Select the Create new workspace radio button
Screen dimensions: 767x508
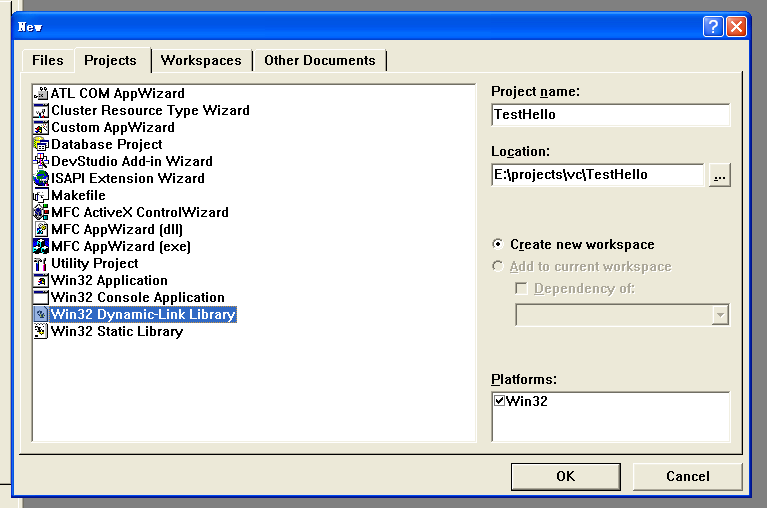click(x=498, y=243)
